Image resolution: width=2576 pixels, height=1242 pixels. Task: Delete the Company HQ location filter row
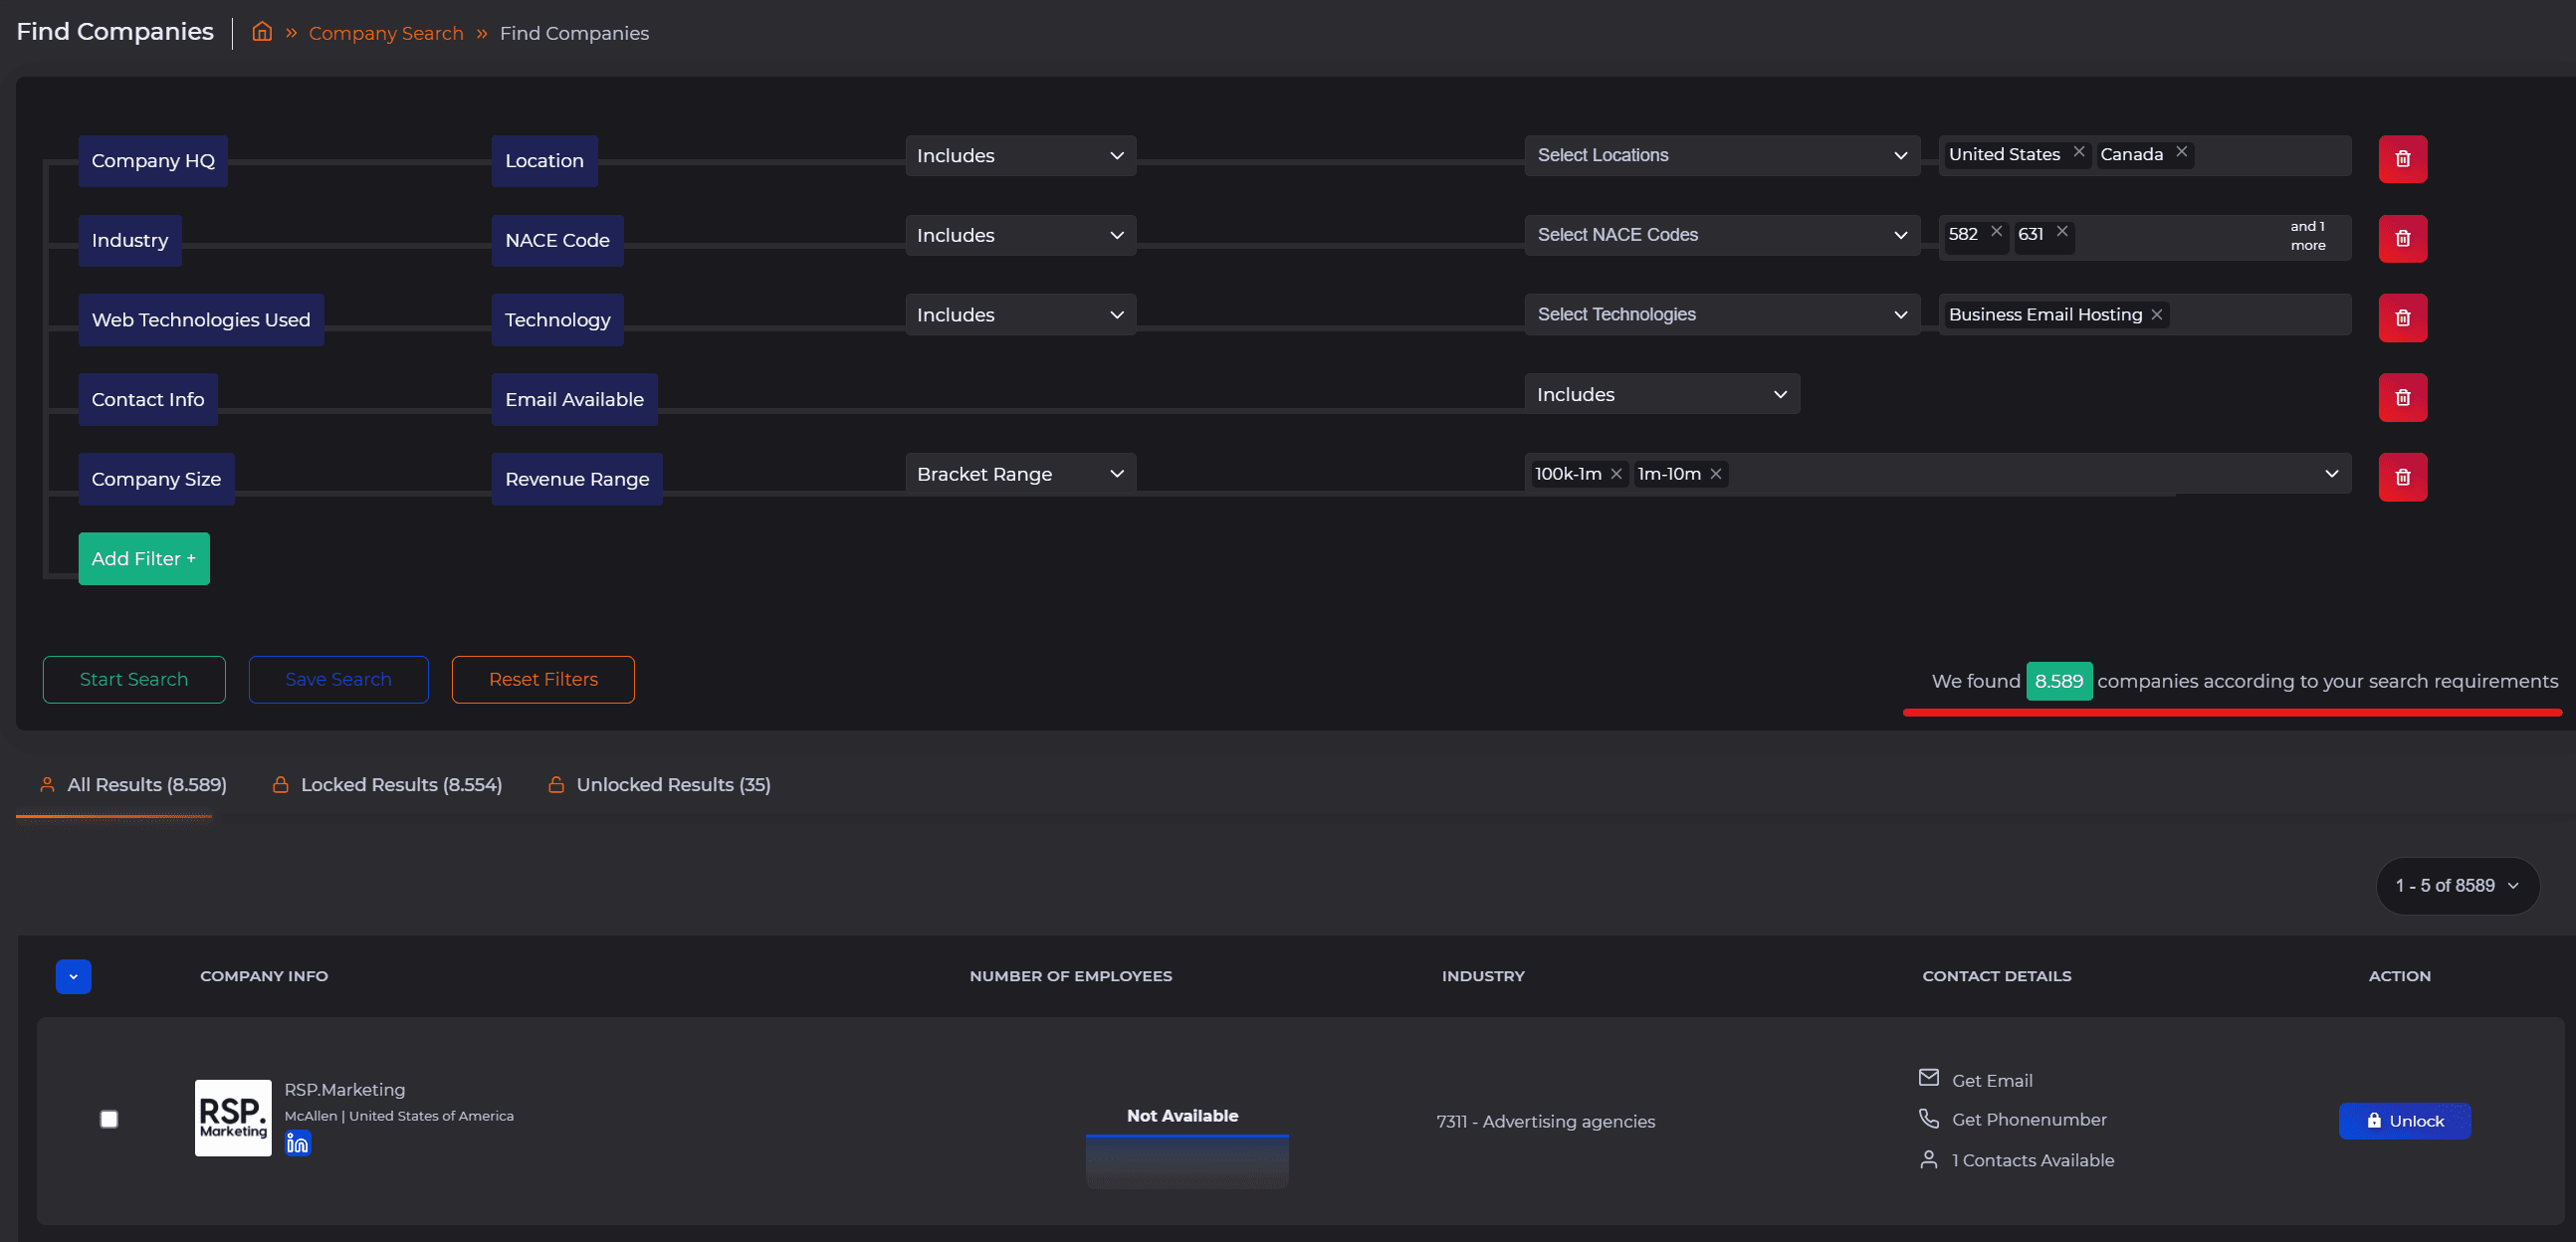pos(2402,159)
